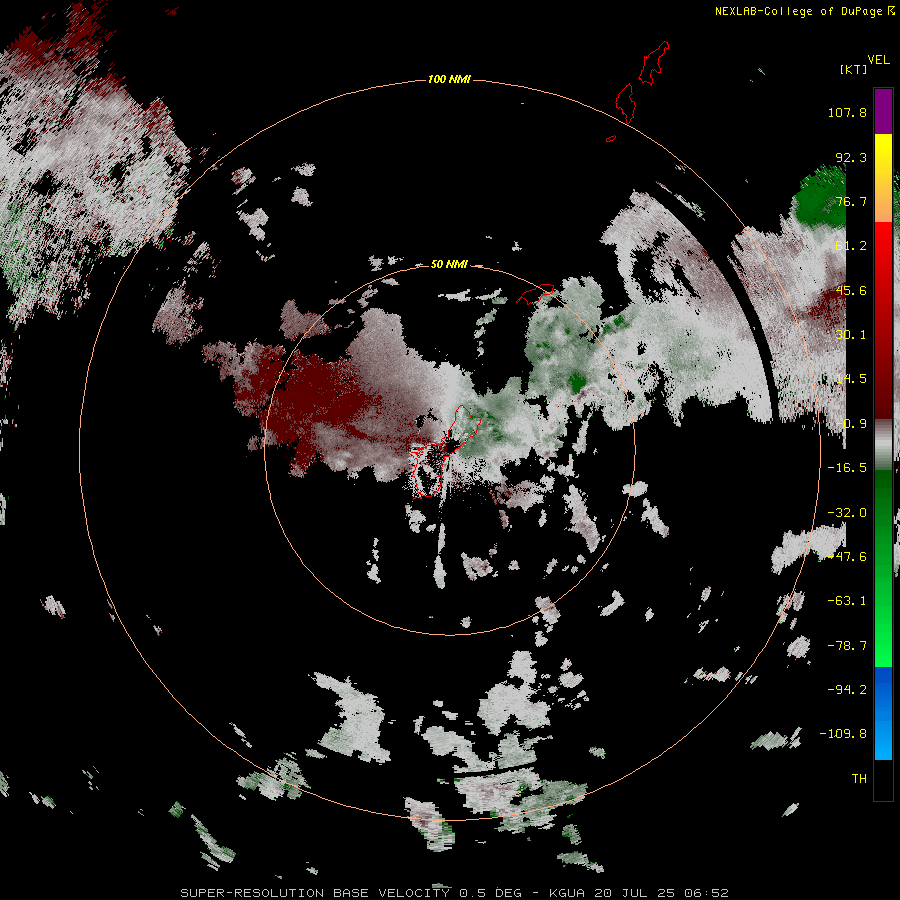900x900 pixels.
Task: Click the -47.6 legend value
Action: tap(847, 557)
